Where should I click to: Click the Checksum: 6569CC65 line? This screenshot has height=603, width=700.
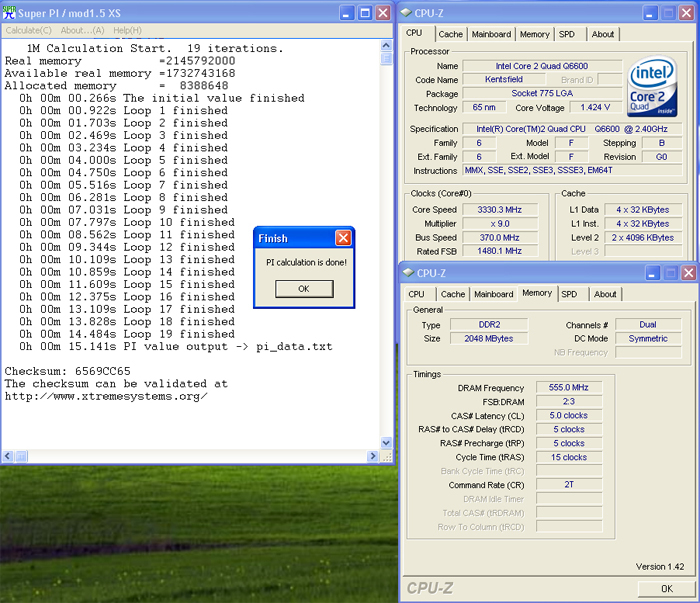(x=67, y=371)
